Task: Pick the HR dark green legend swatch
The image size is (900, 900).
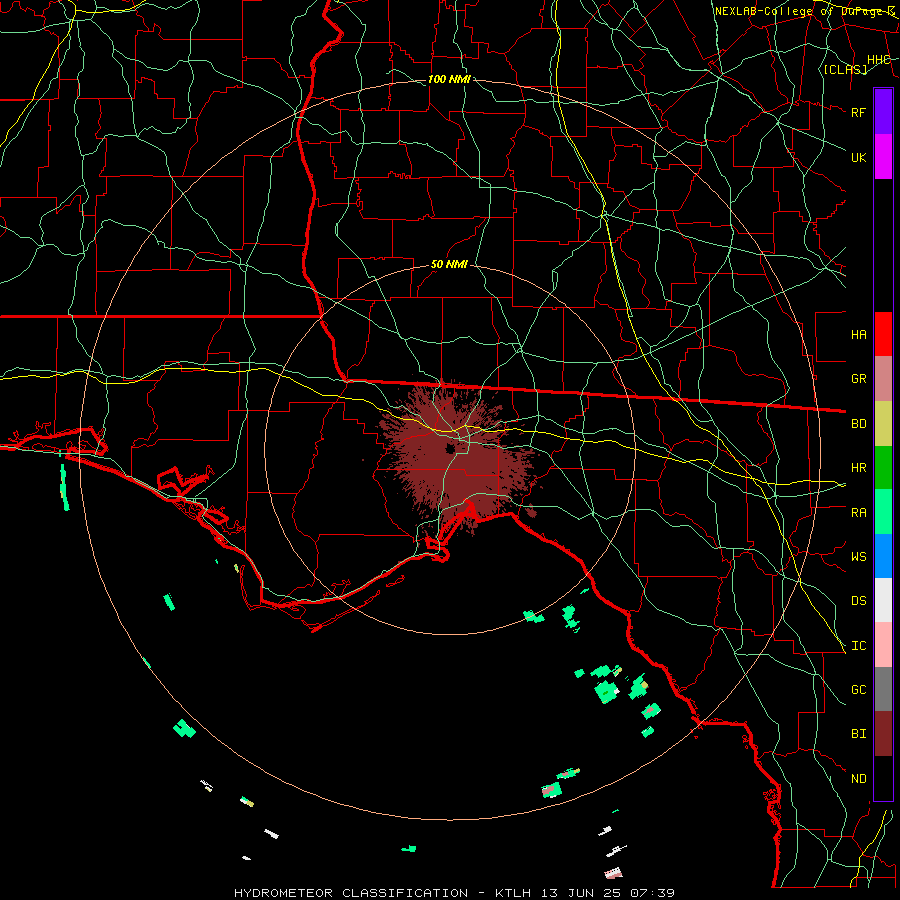Action: point(883,468)
